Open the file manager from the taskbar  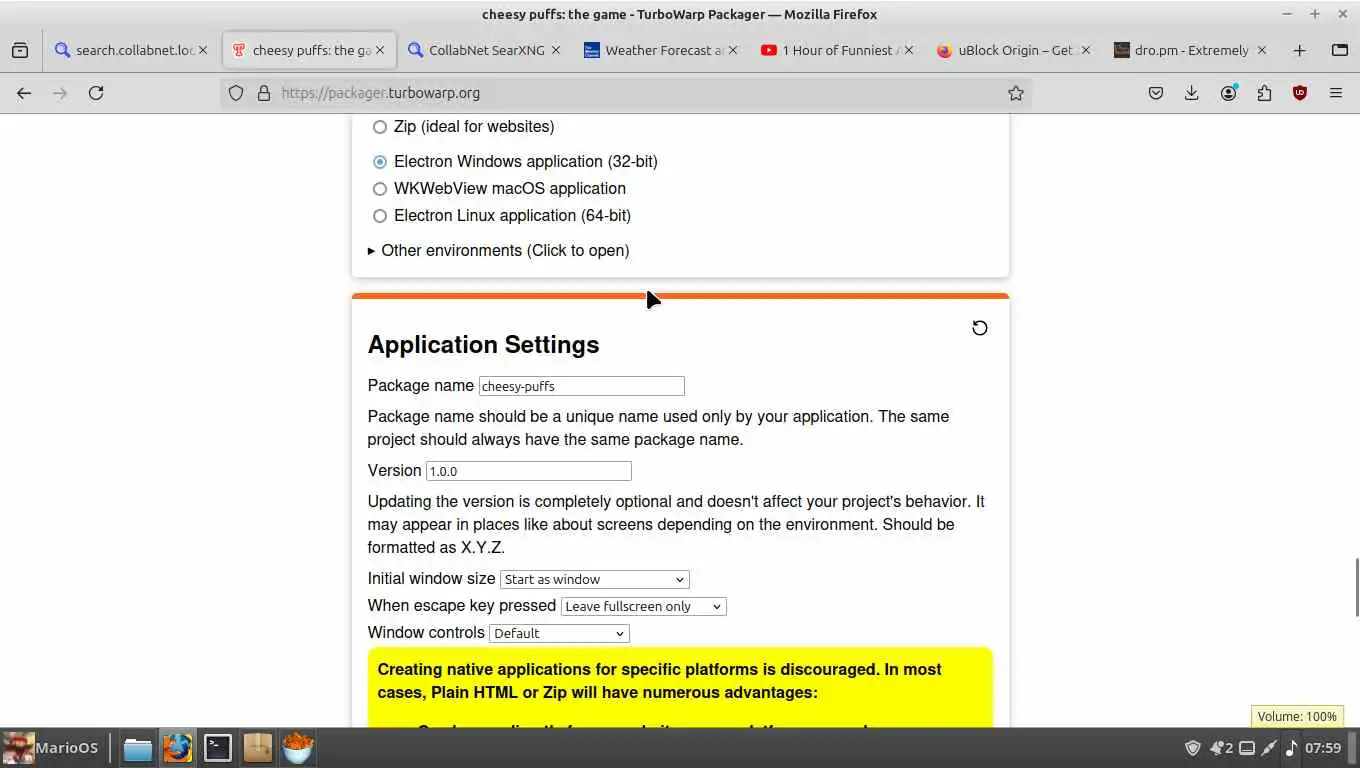(137, 748)
